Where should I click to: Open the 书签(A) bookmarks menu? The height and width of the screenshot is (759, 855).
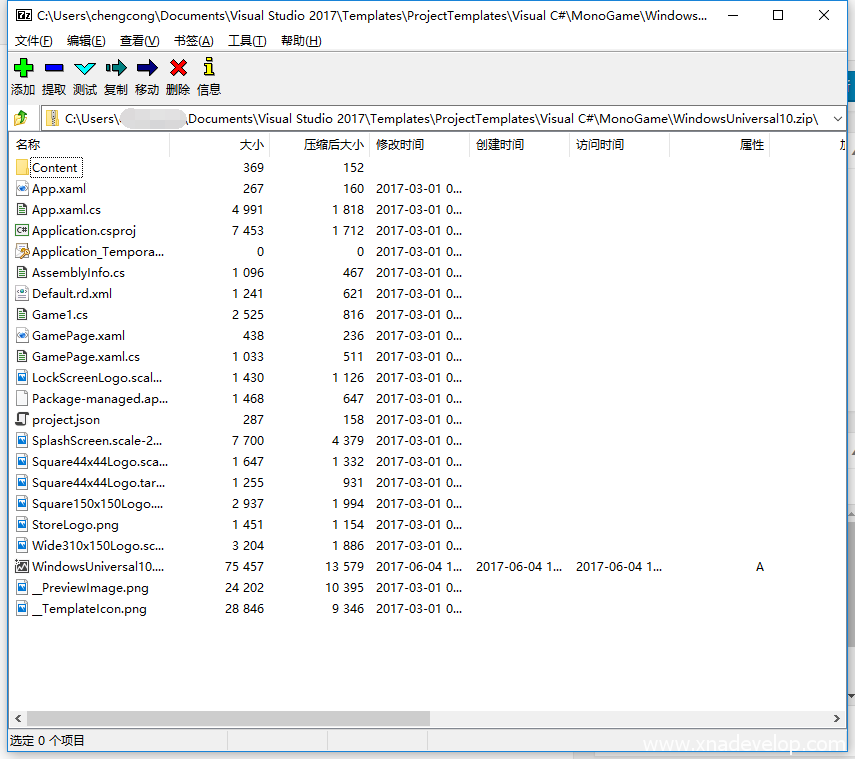click(x=193, y=41)
